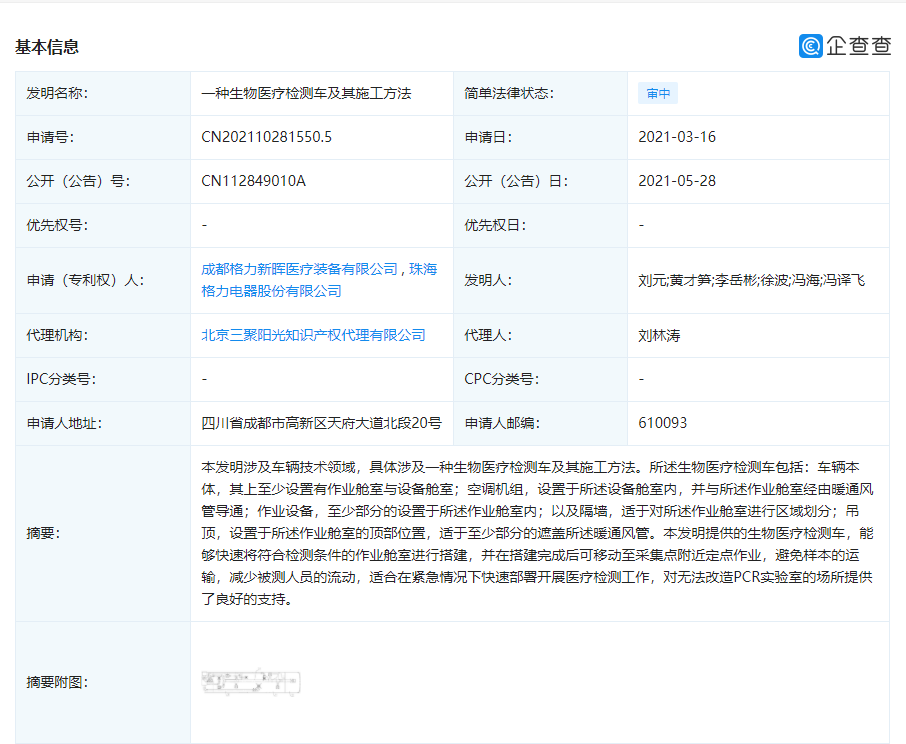
Task: Click the 摘要附图 label cell
Action: coord(103,682)
